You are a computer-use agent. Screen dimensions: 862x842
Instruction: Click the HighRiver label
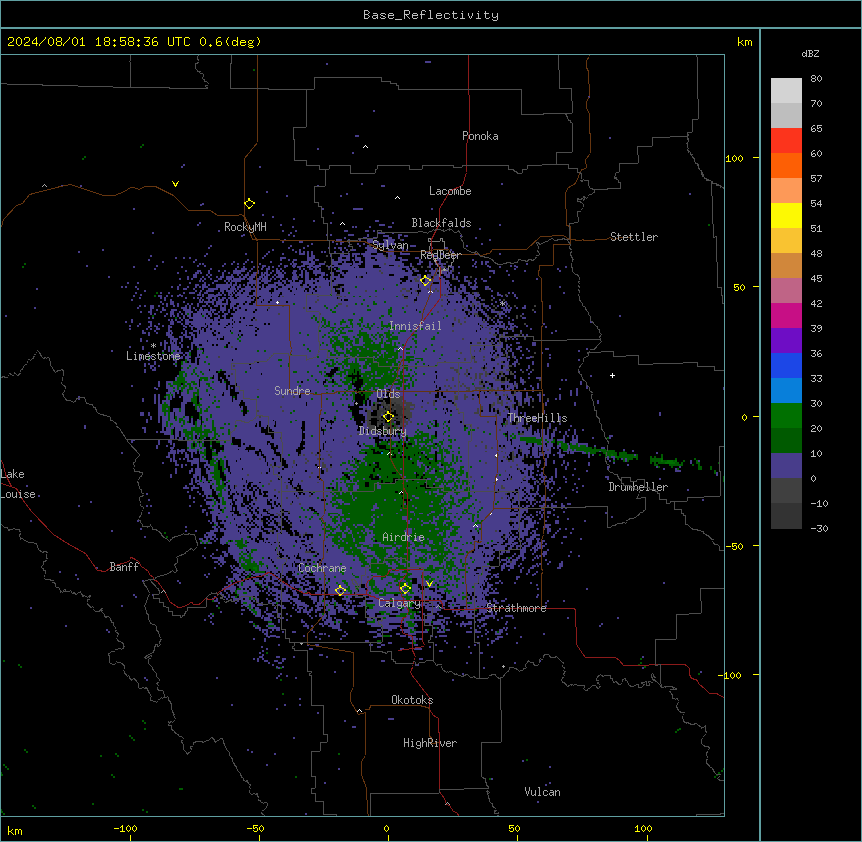coord(430,743)
